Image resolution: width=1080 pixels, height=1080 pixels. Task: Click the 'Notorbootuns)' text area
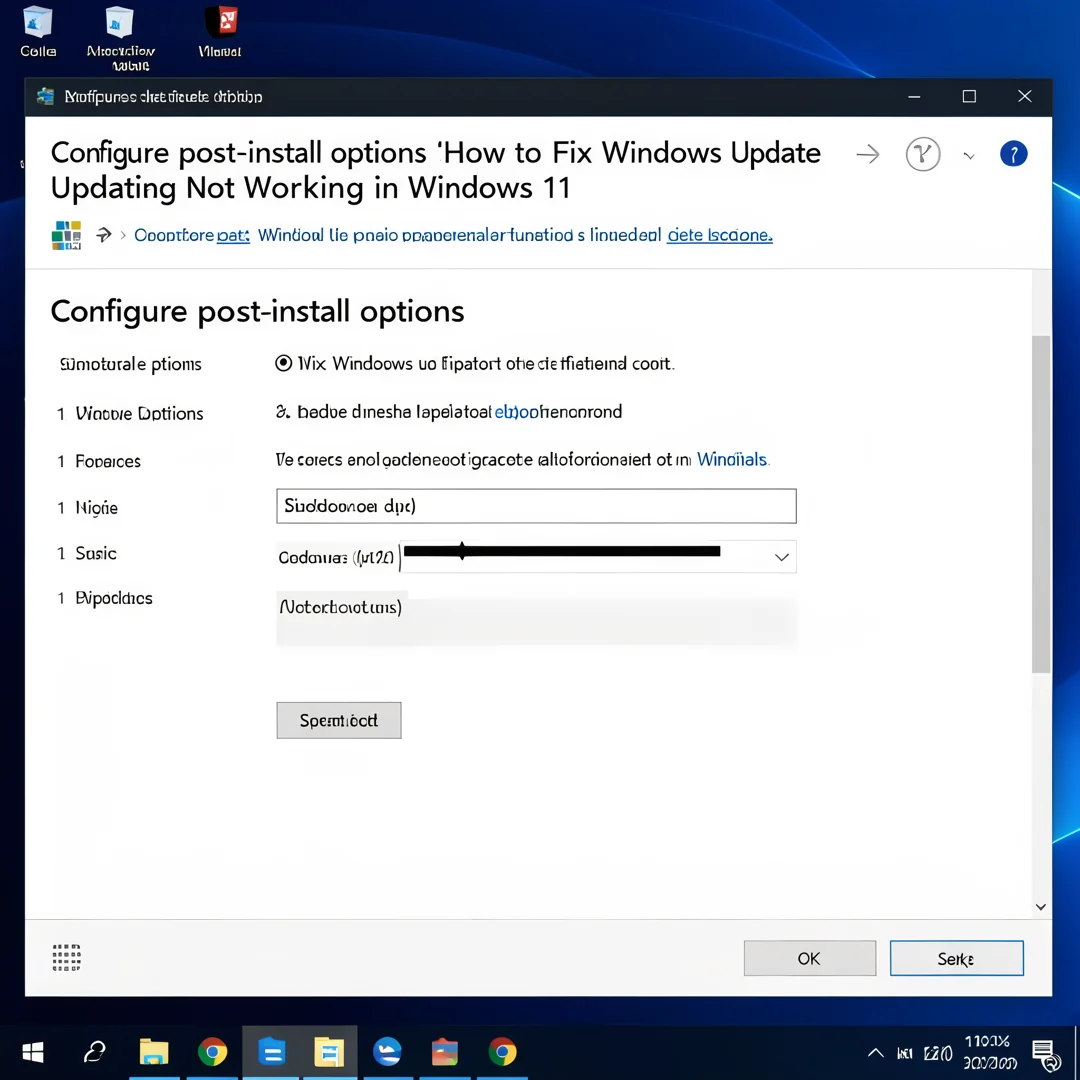coord(536,619)
